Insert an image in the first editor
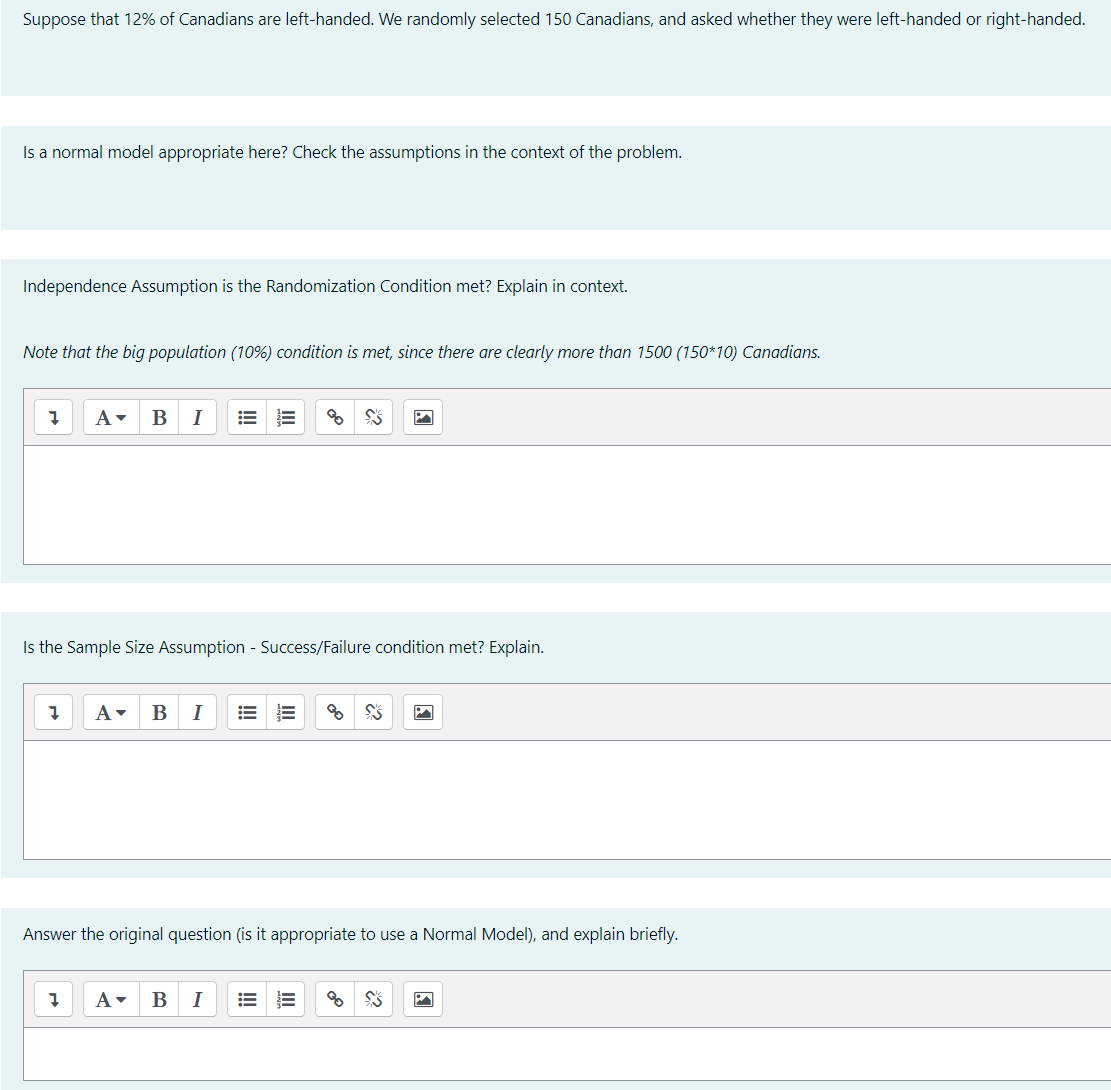The image size is (1111, 1090). (422, 417)
